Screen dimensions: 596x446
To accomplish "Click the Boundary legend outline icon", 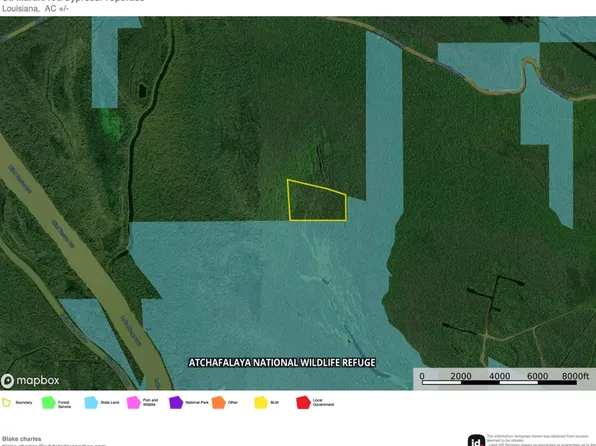I will click(6, 402).
